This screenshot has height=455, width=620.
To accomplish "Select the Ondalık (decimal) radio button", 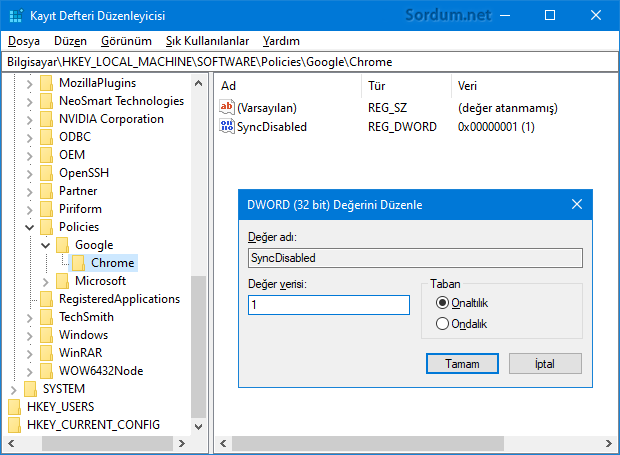I will 442,324.
